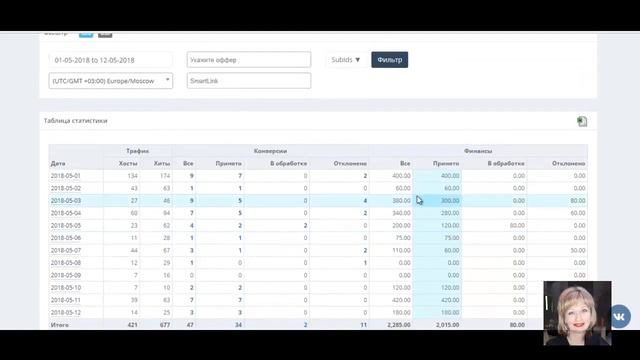Image resolution: width=640 pixels, height=360 pixels.
Task: Select the 2018-05-06 date cell
Action: point(66,238)
